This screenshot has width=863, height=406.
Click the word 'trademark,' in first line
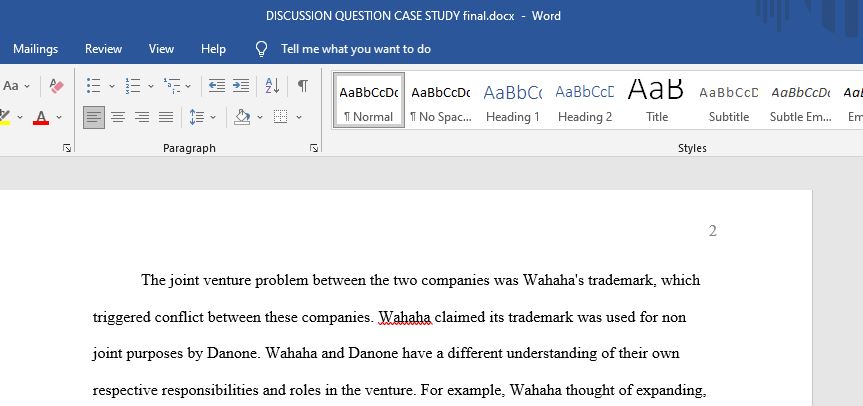click(x=622, y=281)
